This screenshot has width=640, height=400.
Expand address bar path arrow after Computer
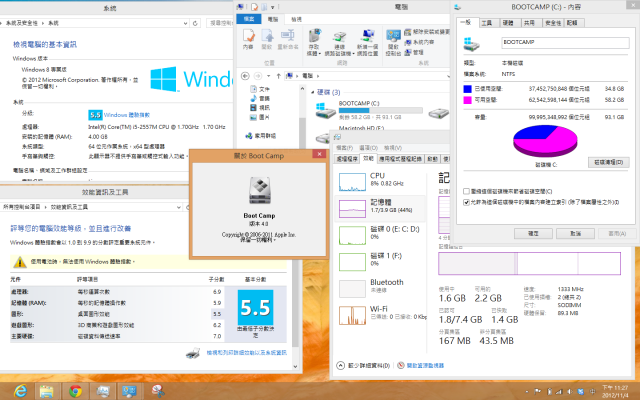click(318, 76)
